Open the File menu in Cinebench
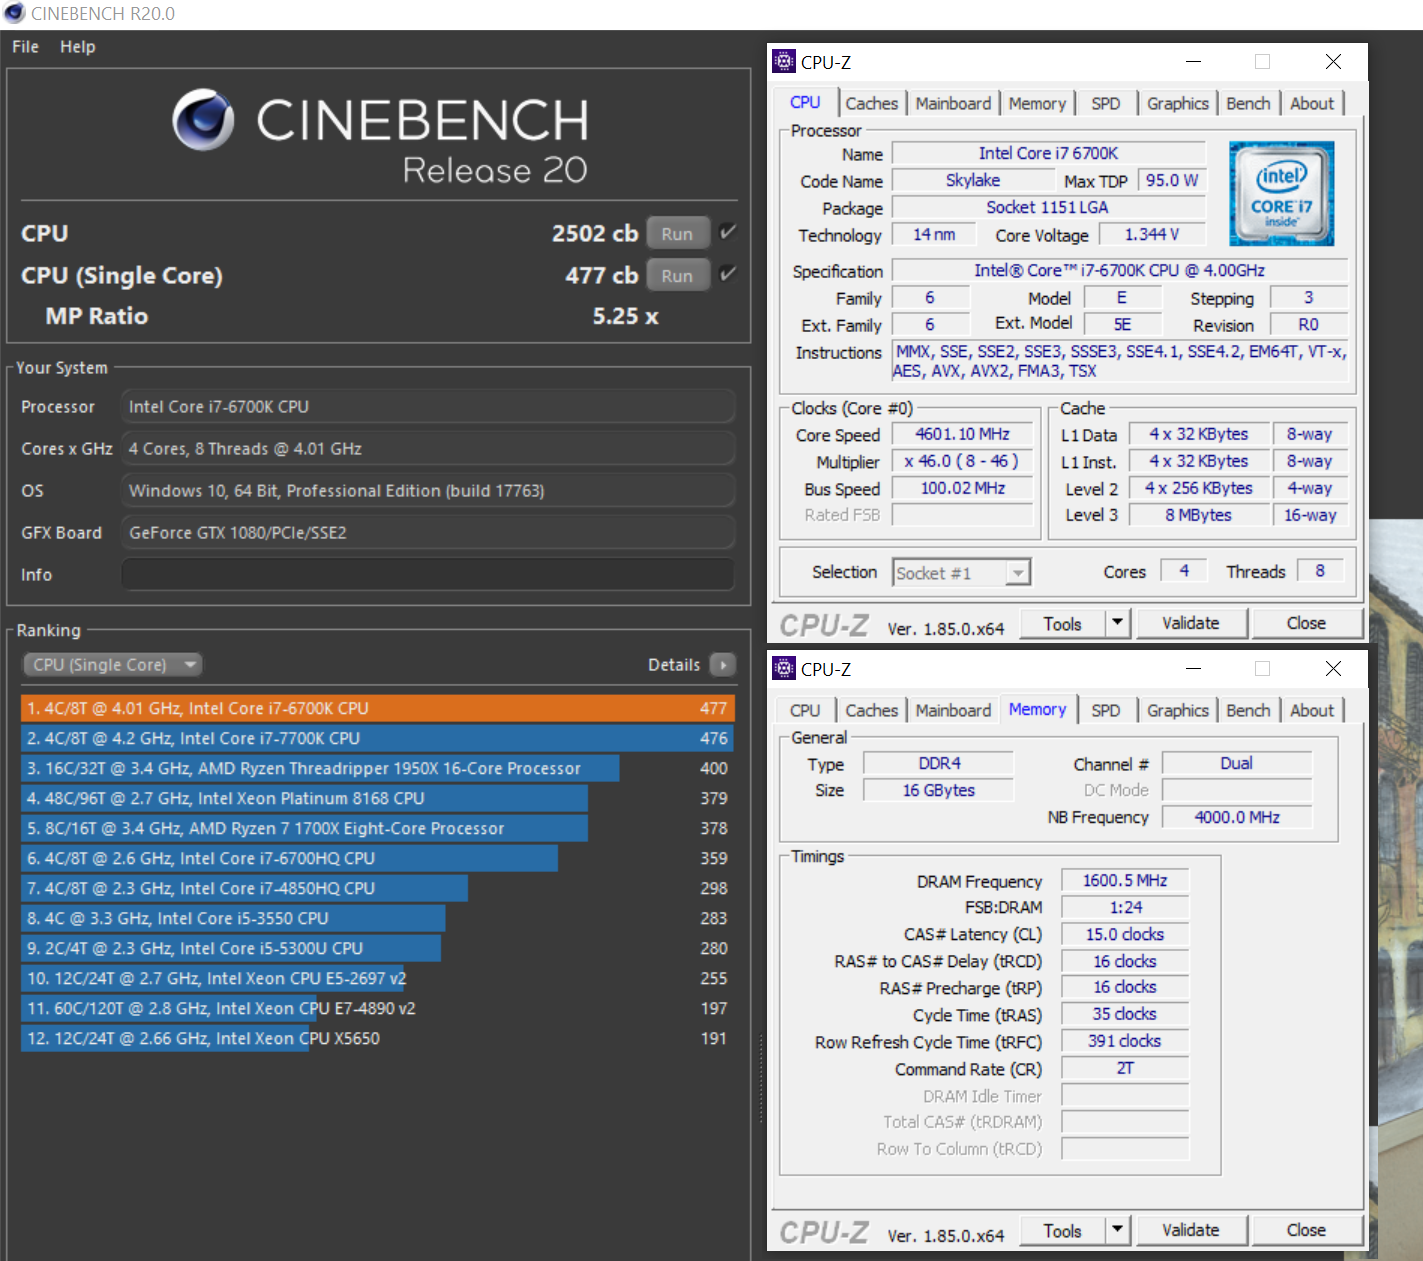The image size is (1423, 1261). pos(25,47)
